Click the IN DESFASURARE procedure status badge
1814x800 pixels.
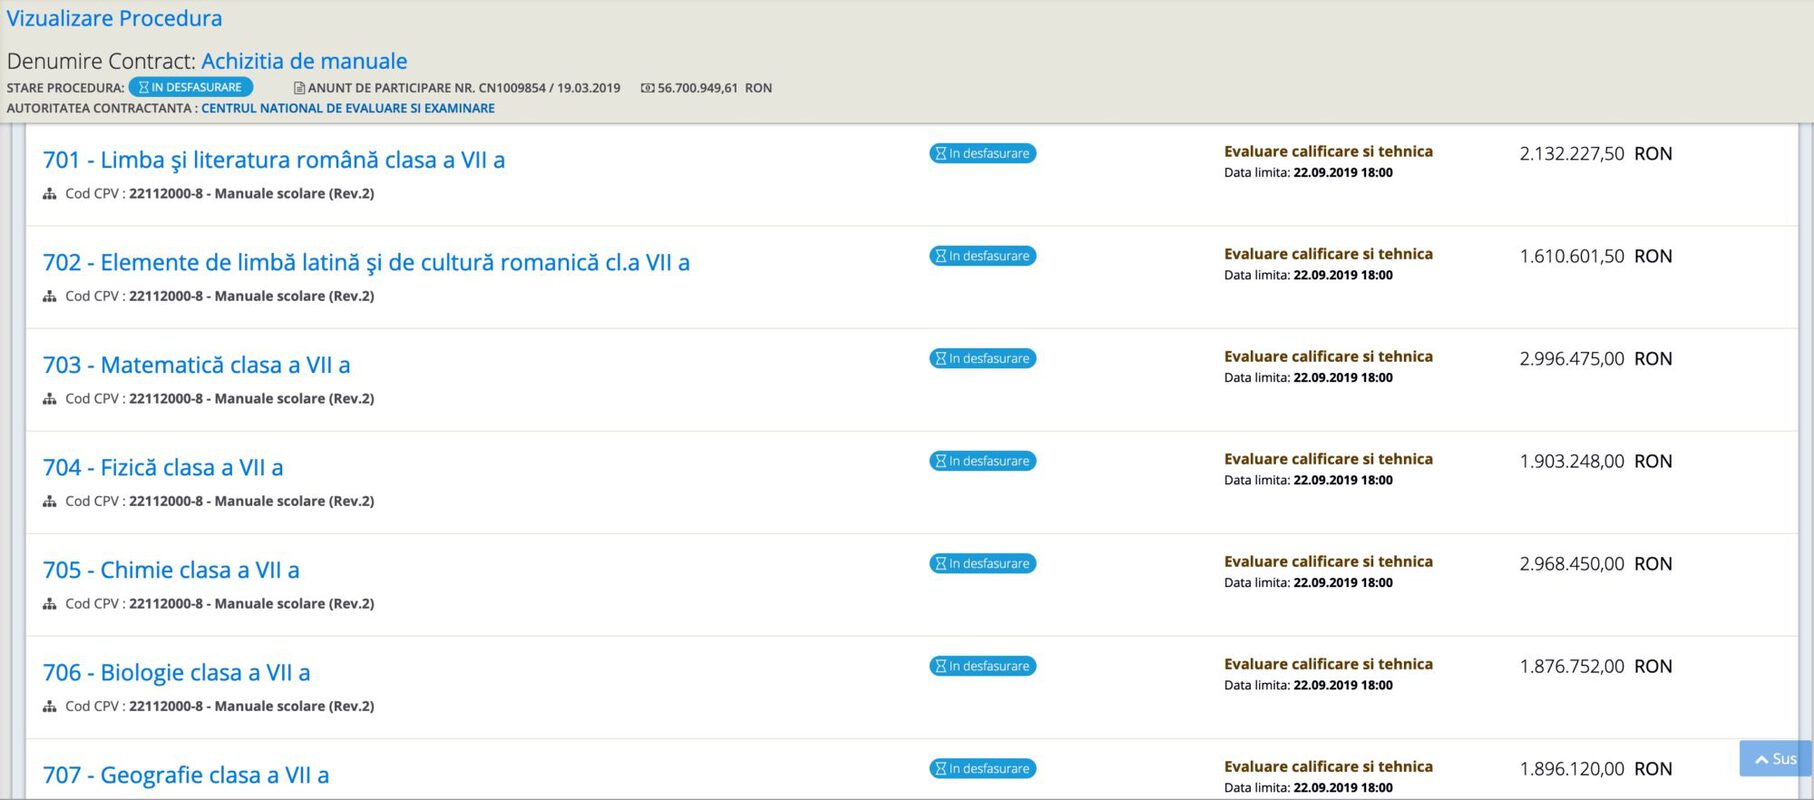pyautogui.click(x=191, y=87)
